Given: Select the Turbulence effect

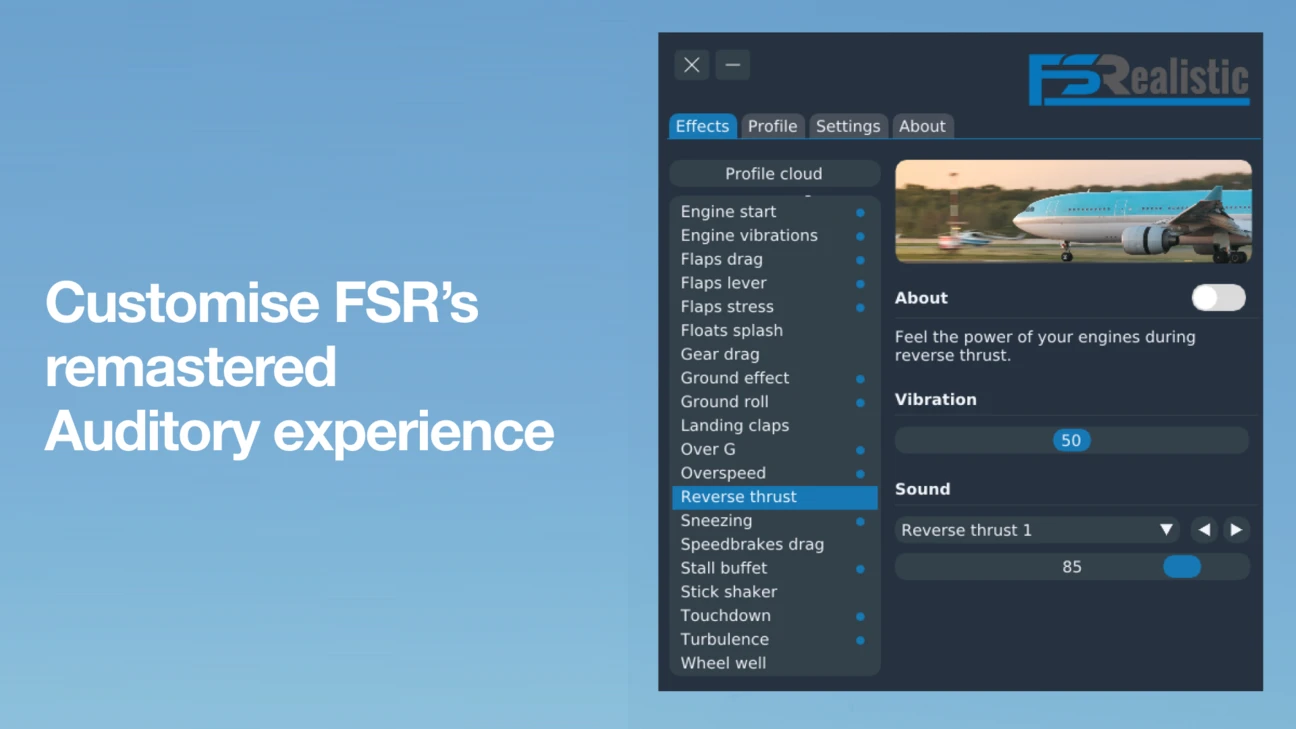Looking at the screenshot, I should [774, 640].
